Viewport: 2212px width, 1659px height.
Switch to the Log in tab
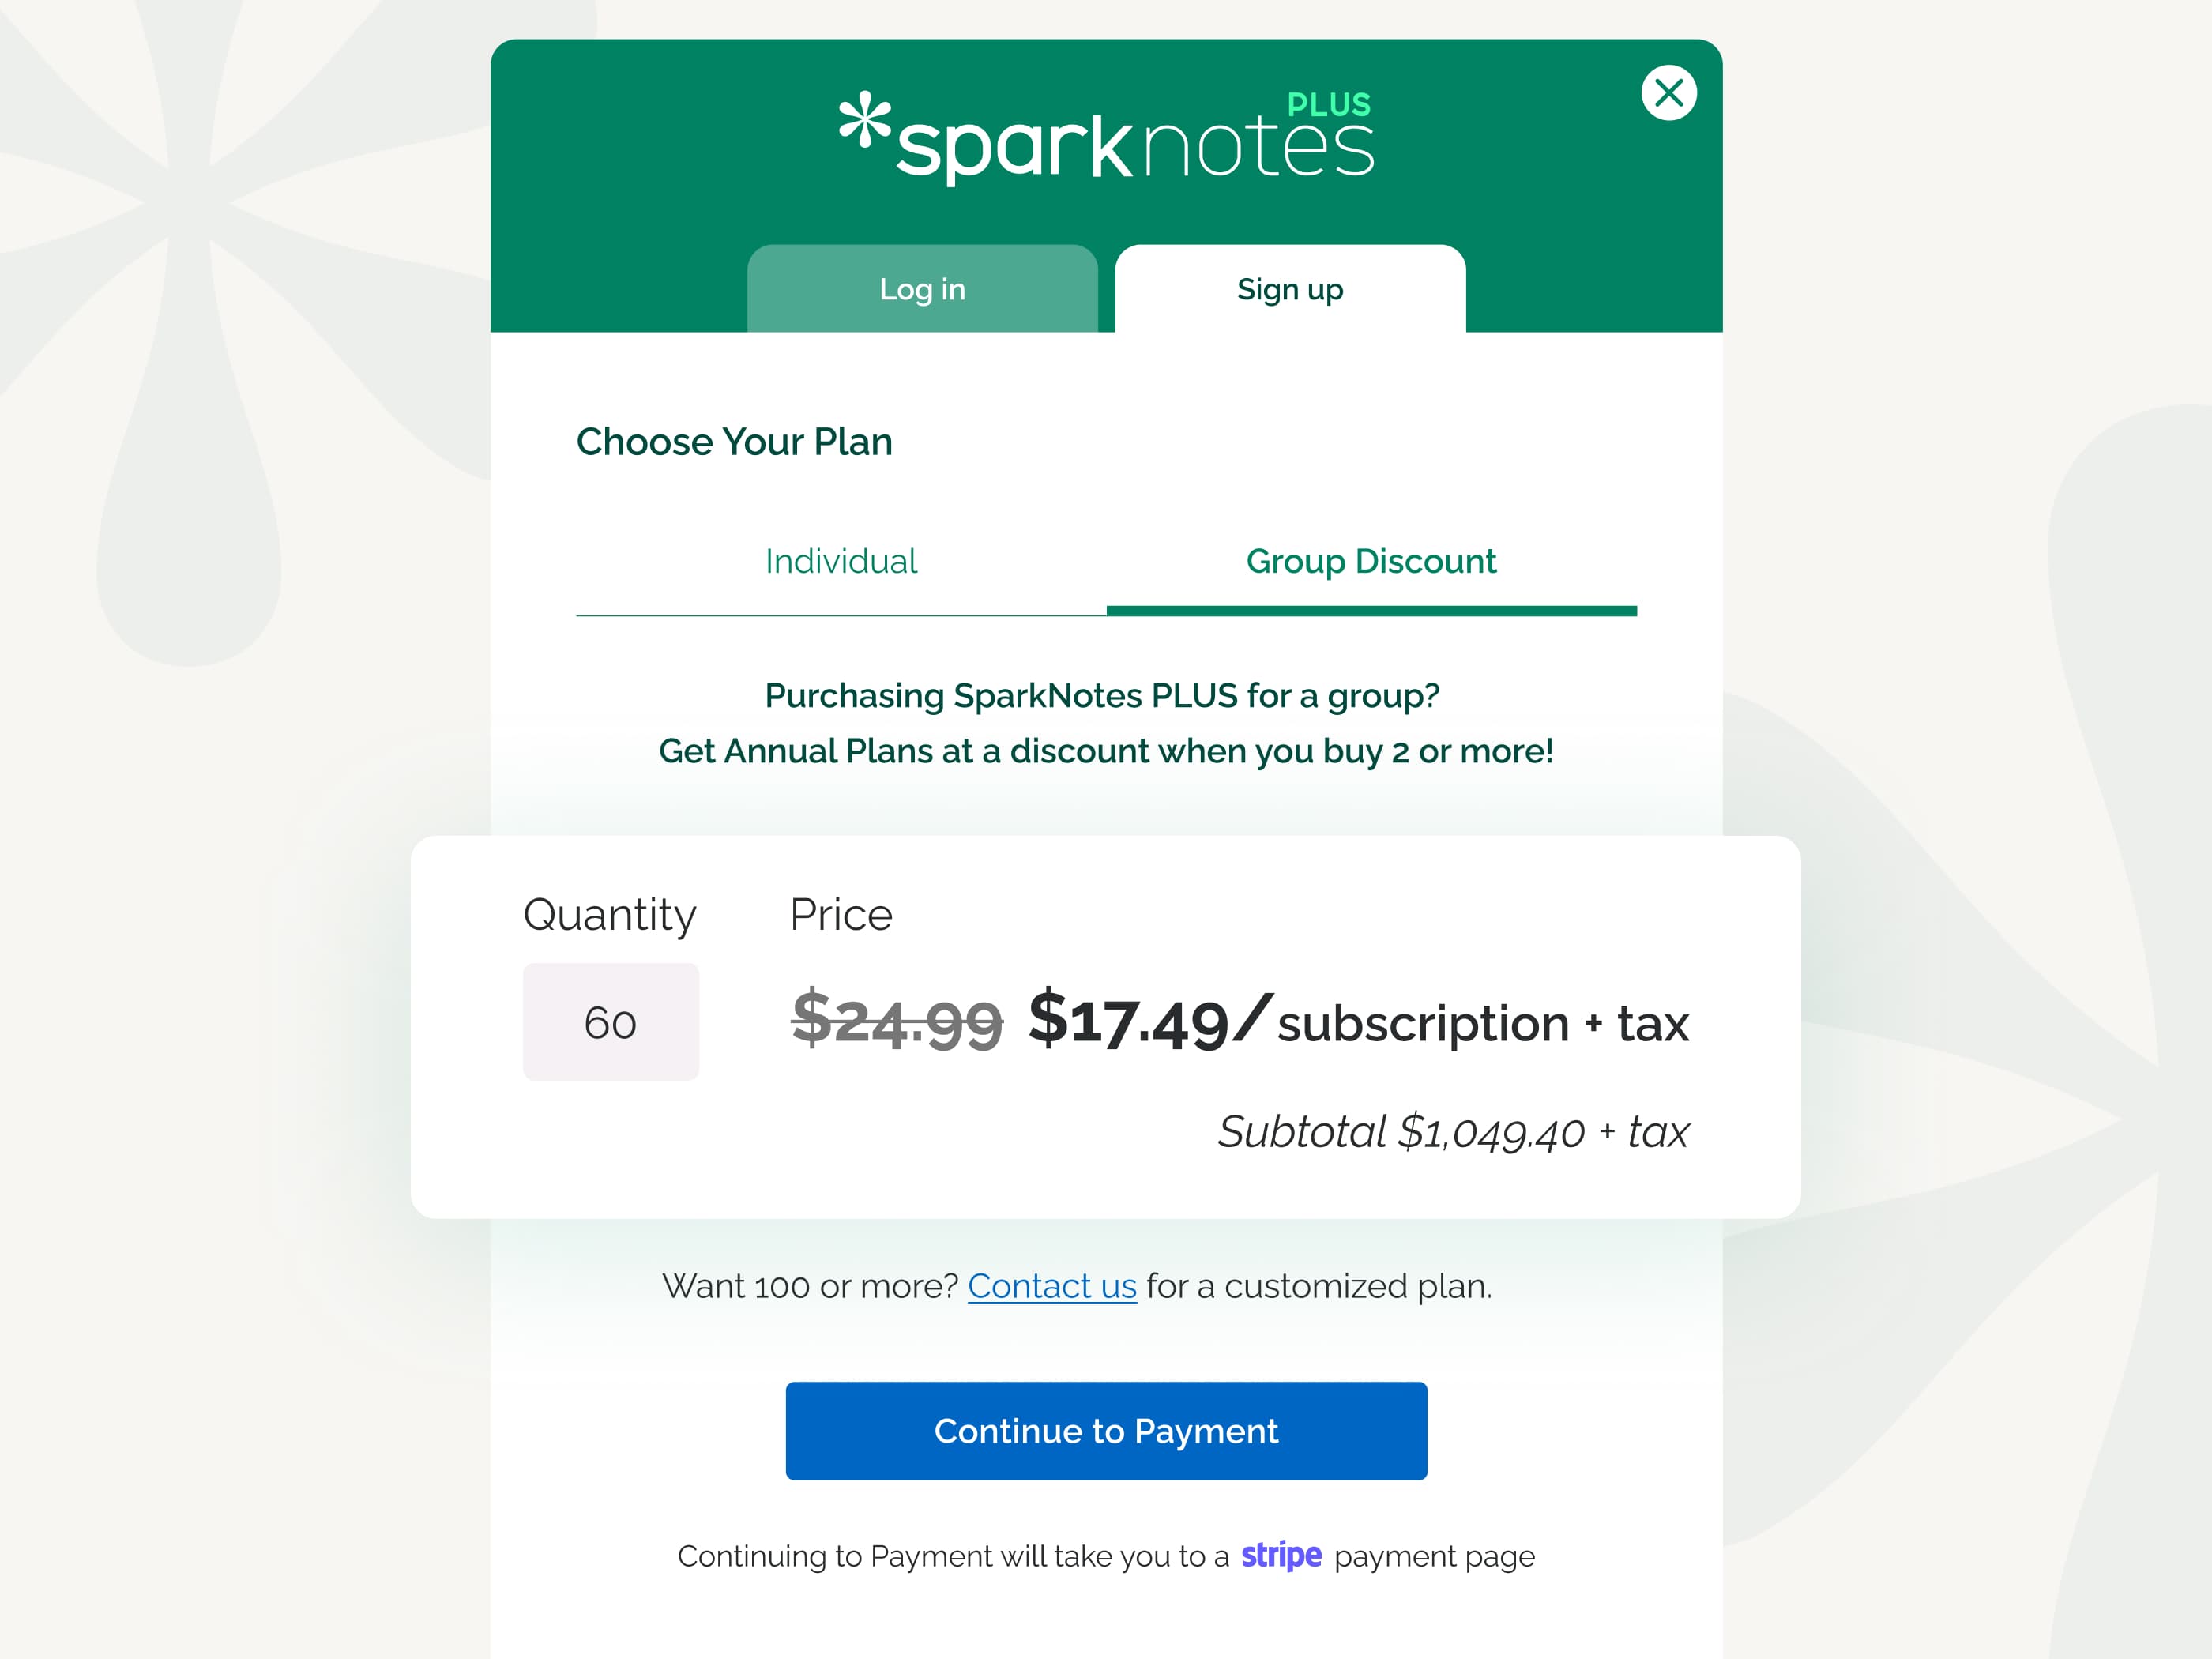[922, 289]
